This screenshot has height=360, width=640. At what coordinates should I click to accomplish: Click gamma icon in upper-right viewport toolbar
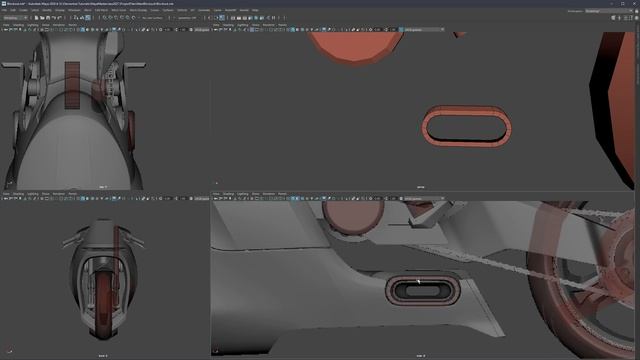pyautogui.click(x=387, y=29)
